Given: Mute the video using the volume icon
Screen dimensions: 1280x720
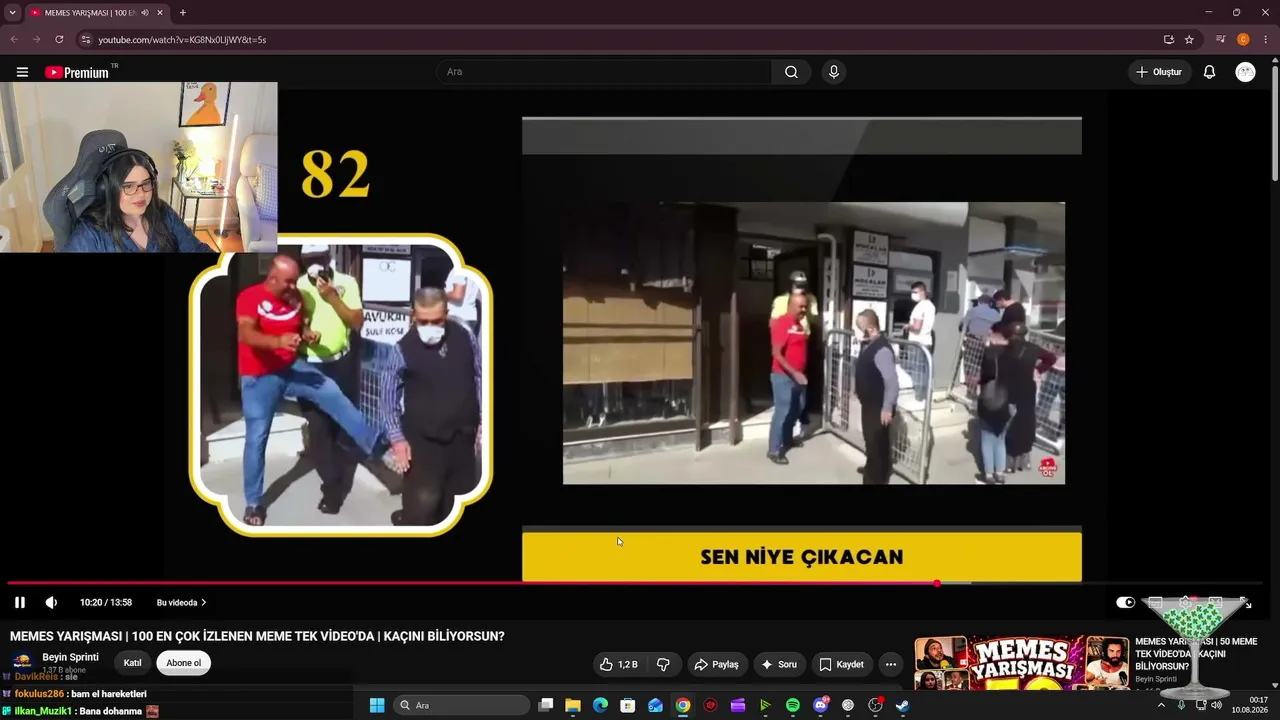Looking at the screenshot, I should coord(51,602).
